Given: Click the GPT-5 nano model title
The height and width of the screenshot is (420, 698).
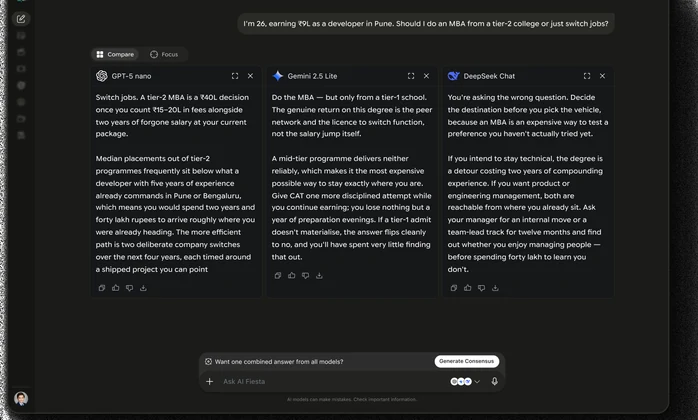Looking at the screenshot, I should (x=131, y=76).
